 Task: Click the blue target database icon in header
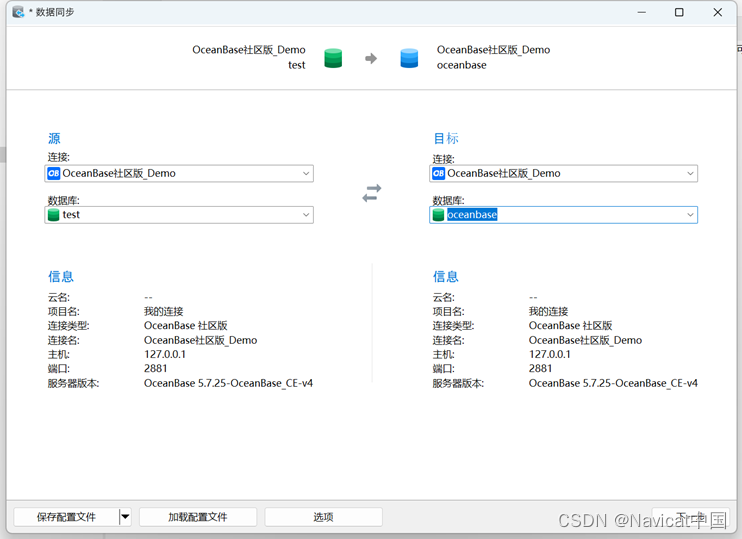click(x=409, y=58)
